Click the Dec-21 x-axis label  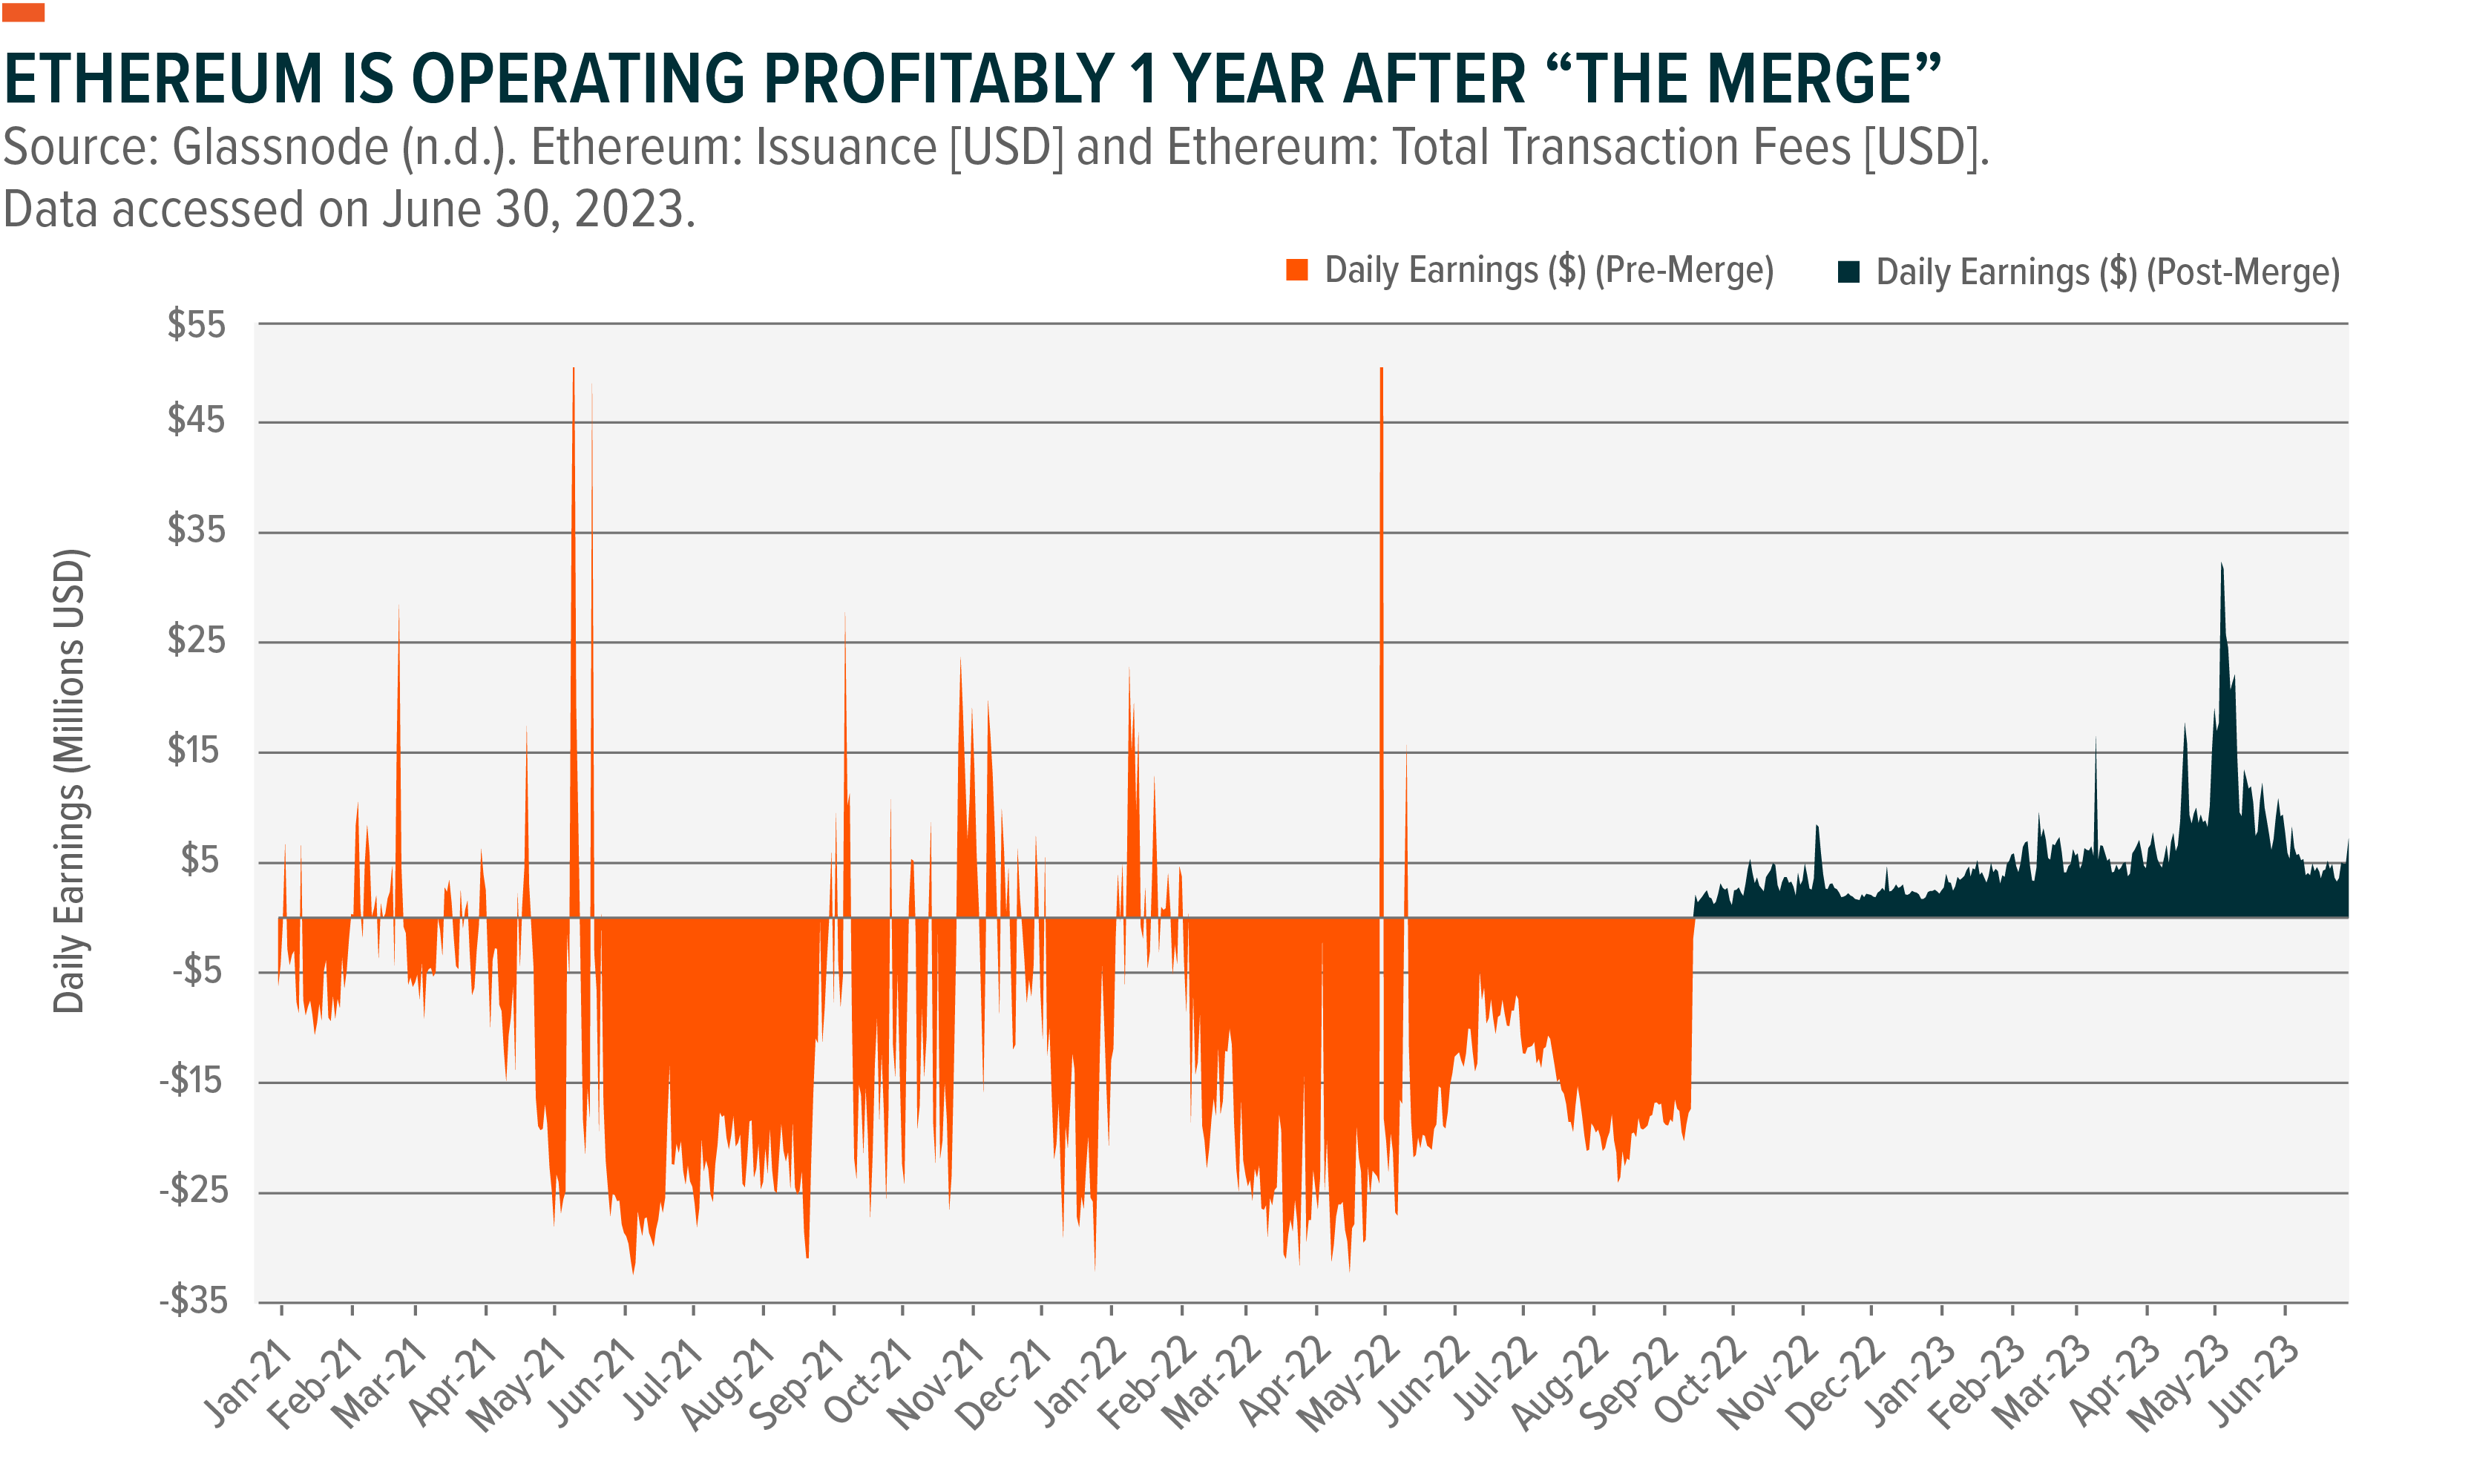(1005, 1383)
